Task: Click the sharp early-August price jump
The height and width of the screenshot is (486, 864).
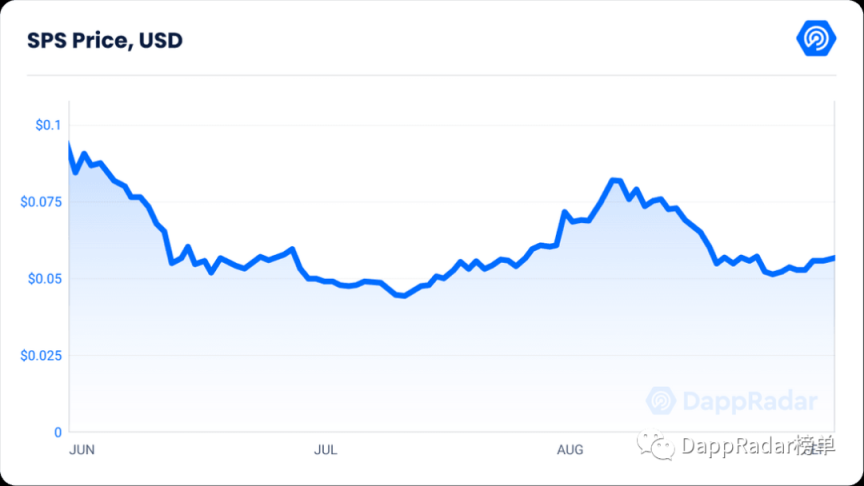Action: click(561, 228)
